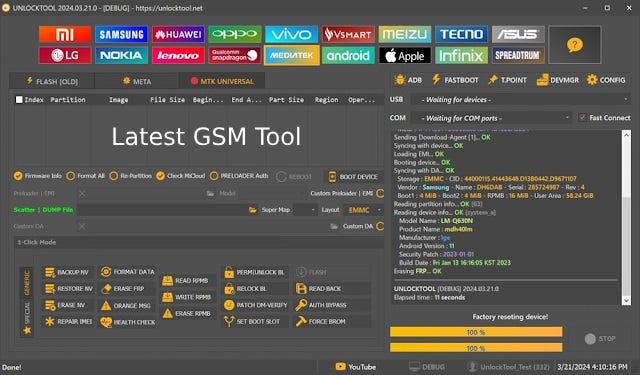Select the Nokia brand logo

(121, 55)
